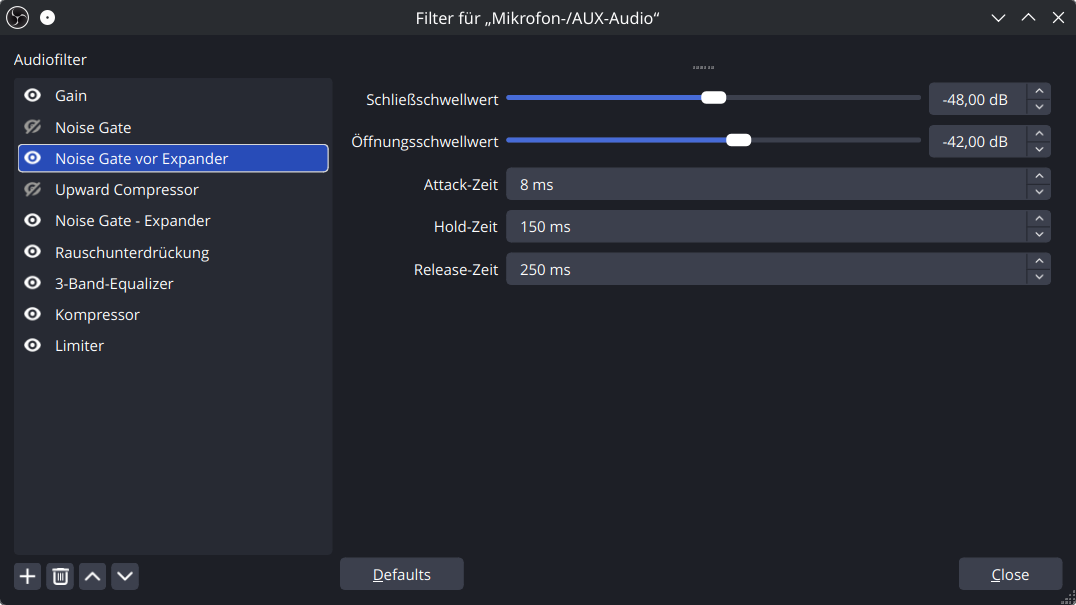Click the Schließschwellwert slider handle

point(714,97)
